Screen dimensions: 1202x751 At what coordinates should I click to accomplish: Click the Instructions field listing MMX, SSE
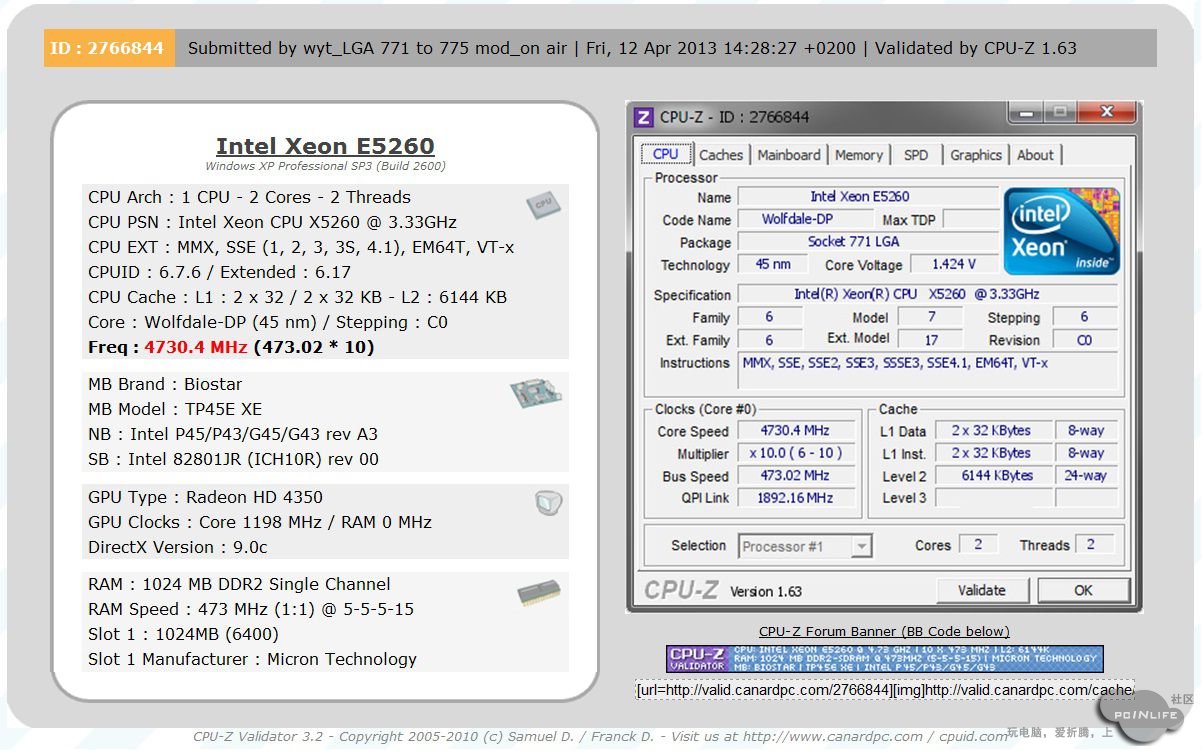click(927, 370)
